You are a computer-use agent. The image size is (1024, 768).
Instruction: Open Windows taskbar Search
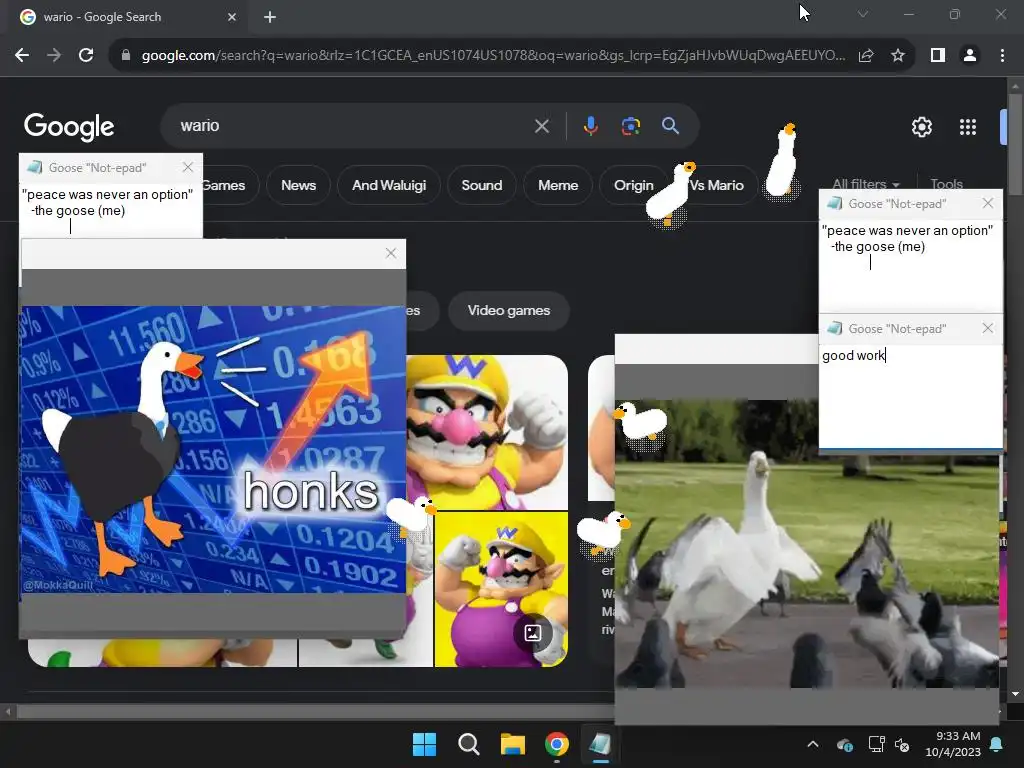click(x=468, y=744)
